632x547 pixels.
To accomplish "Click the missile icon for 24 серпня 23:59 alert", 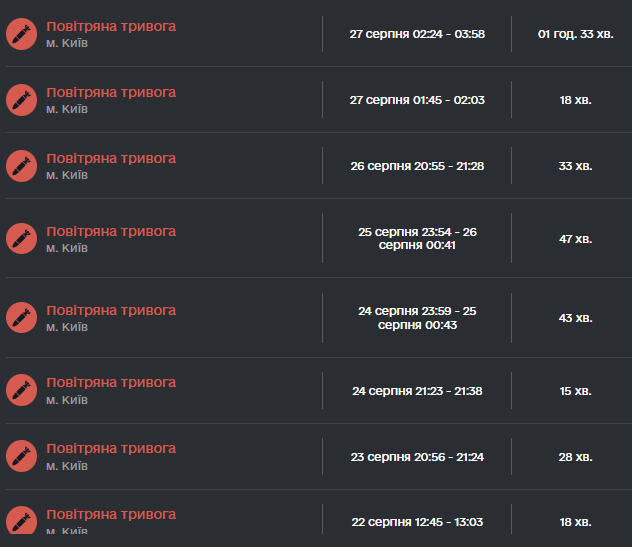I will pos(21,318).
